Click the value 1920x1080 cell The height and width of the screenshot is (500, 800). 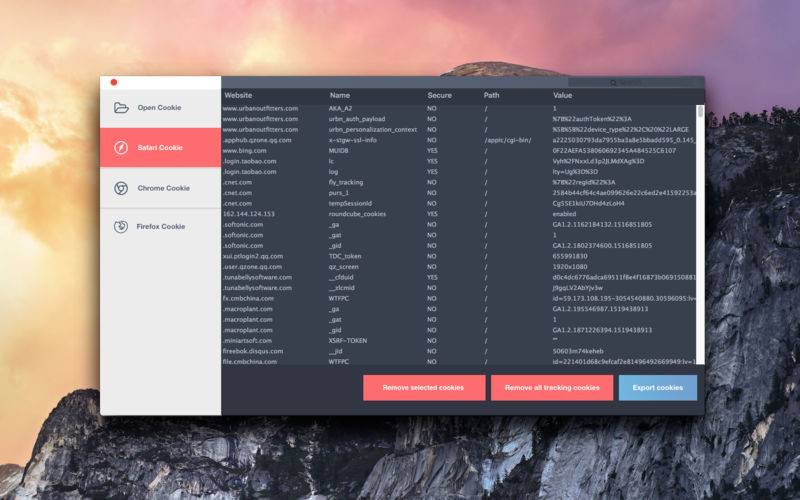tap(569, 267)
